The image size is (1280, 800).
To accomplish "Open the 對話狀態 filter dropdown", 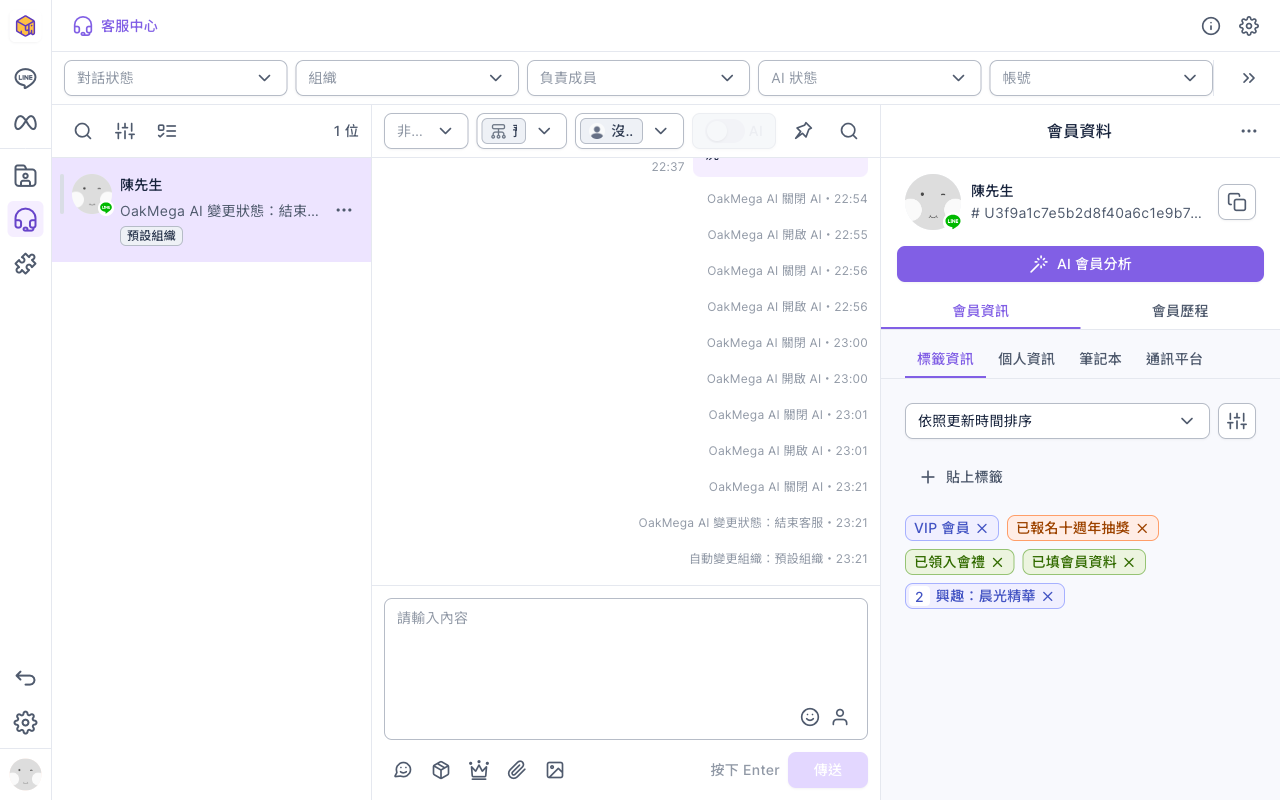I will (176, 78).
